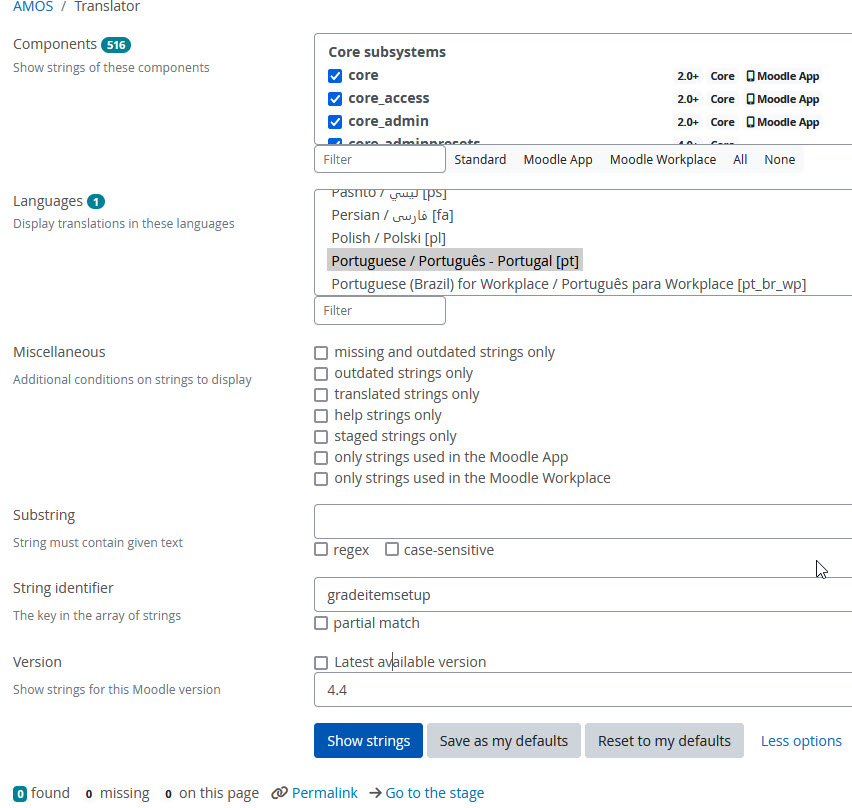The image size is (852, 808).
Task: Check only strings used in the Moodle Workplace
Action: click(321, 479)
